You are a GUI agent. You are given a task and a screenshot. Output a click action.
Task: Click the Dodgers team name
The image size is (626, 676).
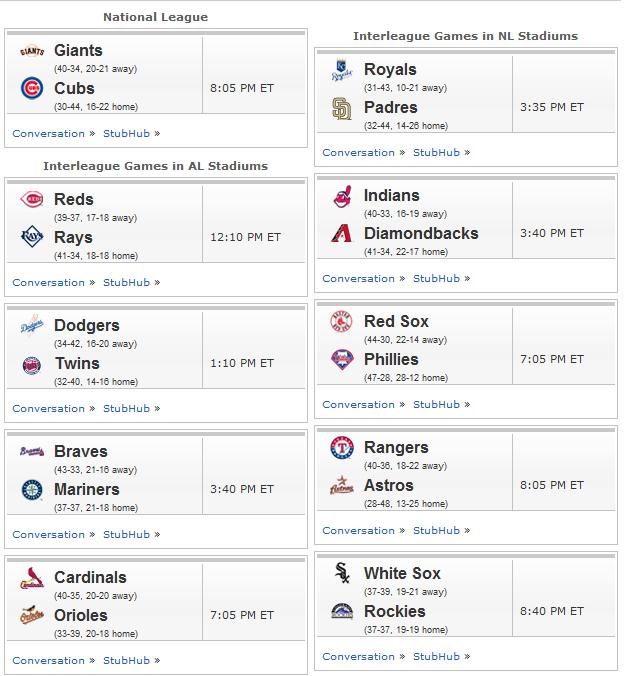[87, 325]
